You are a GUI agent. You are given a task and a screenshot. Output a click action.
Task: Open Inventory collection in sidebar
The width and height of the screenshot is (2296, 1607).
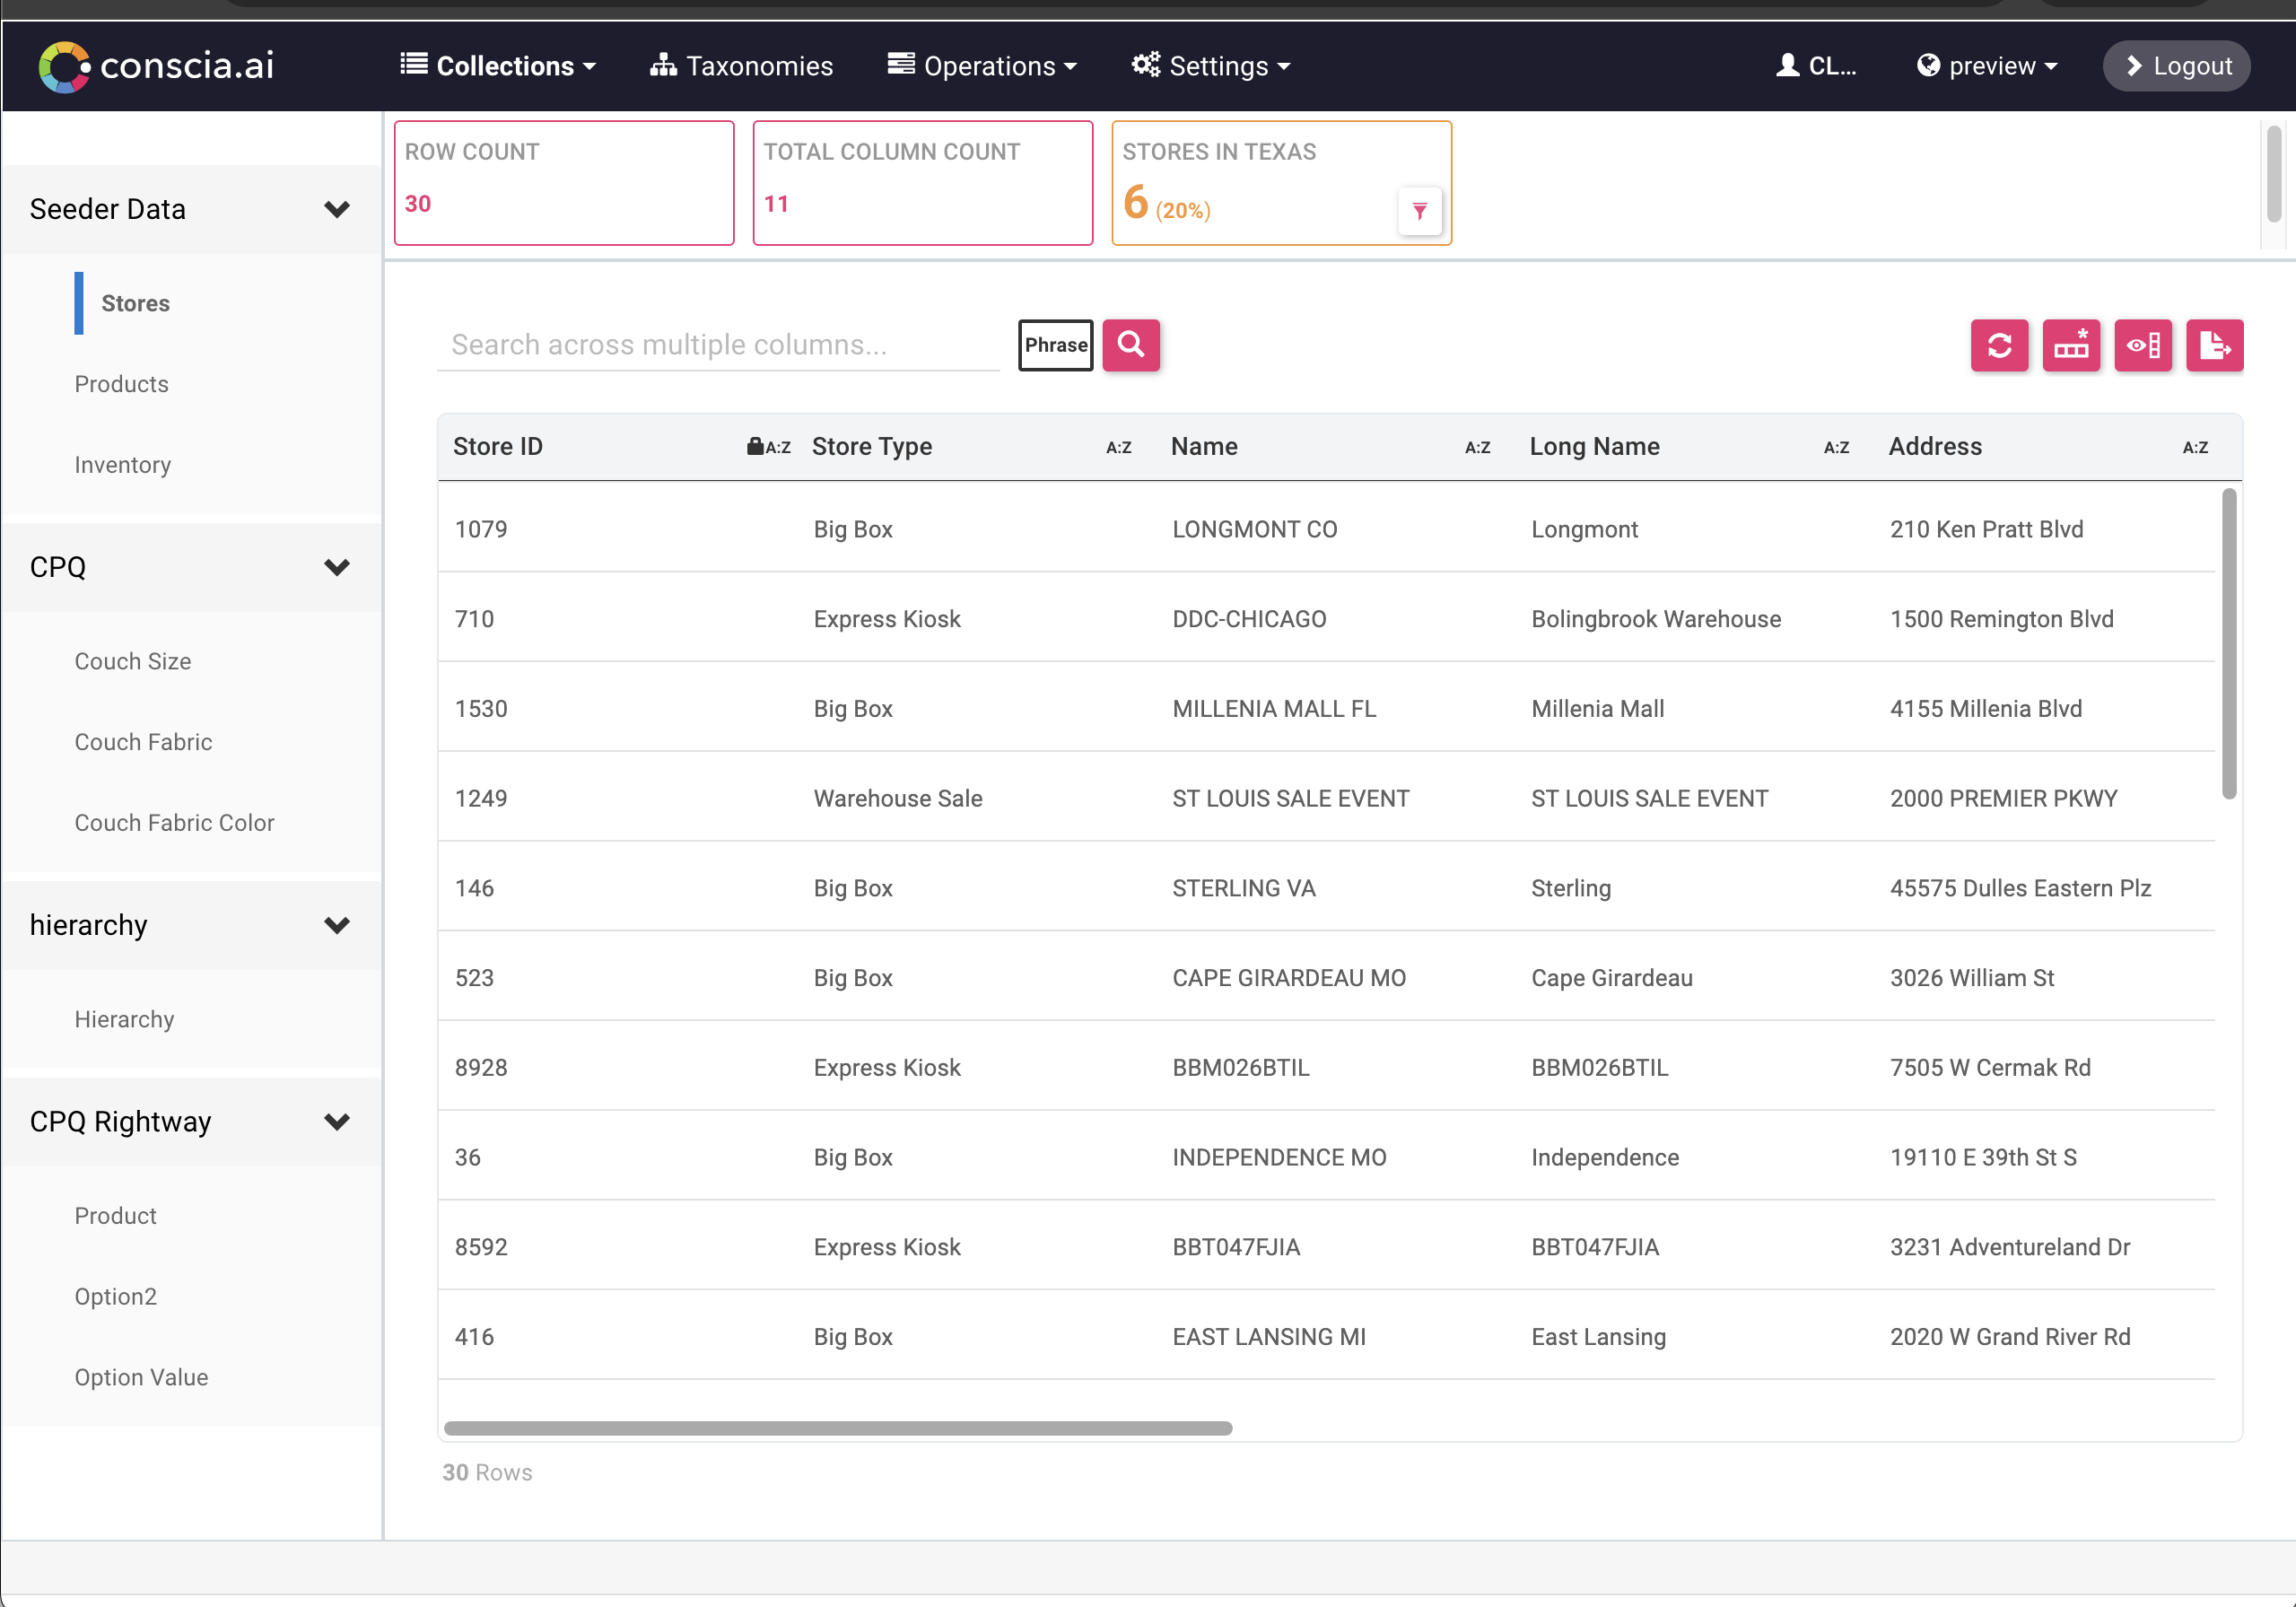click(122, 465)
